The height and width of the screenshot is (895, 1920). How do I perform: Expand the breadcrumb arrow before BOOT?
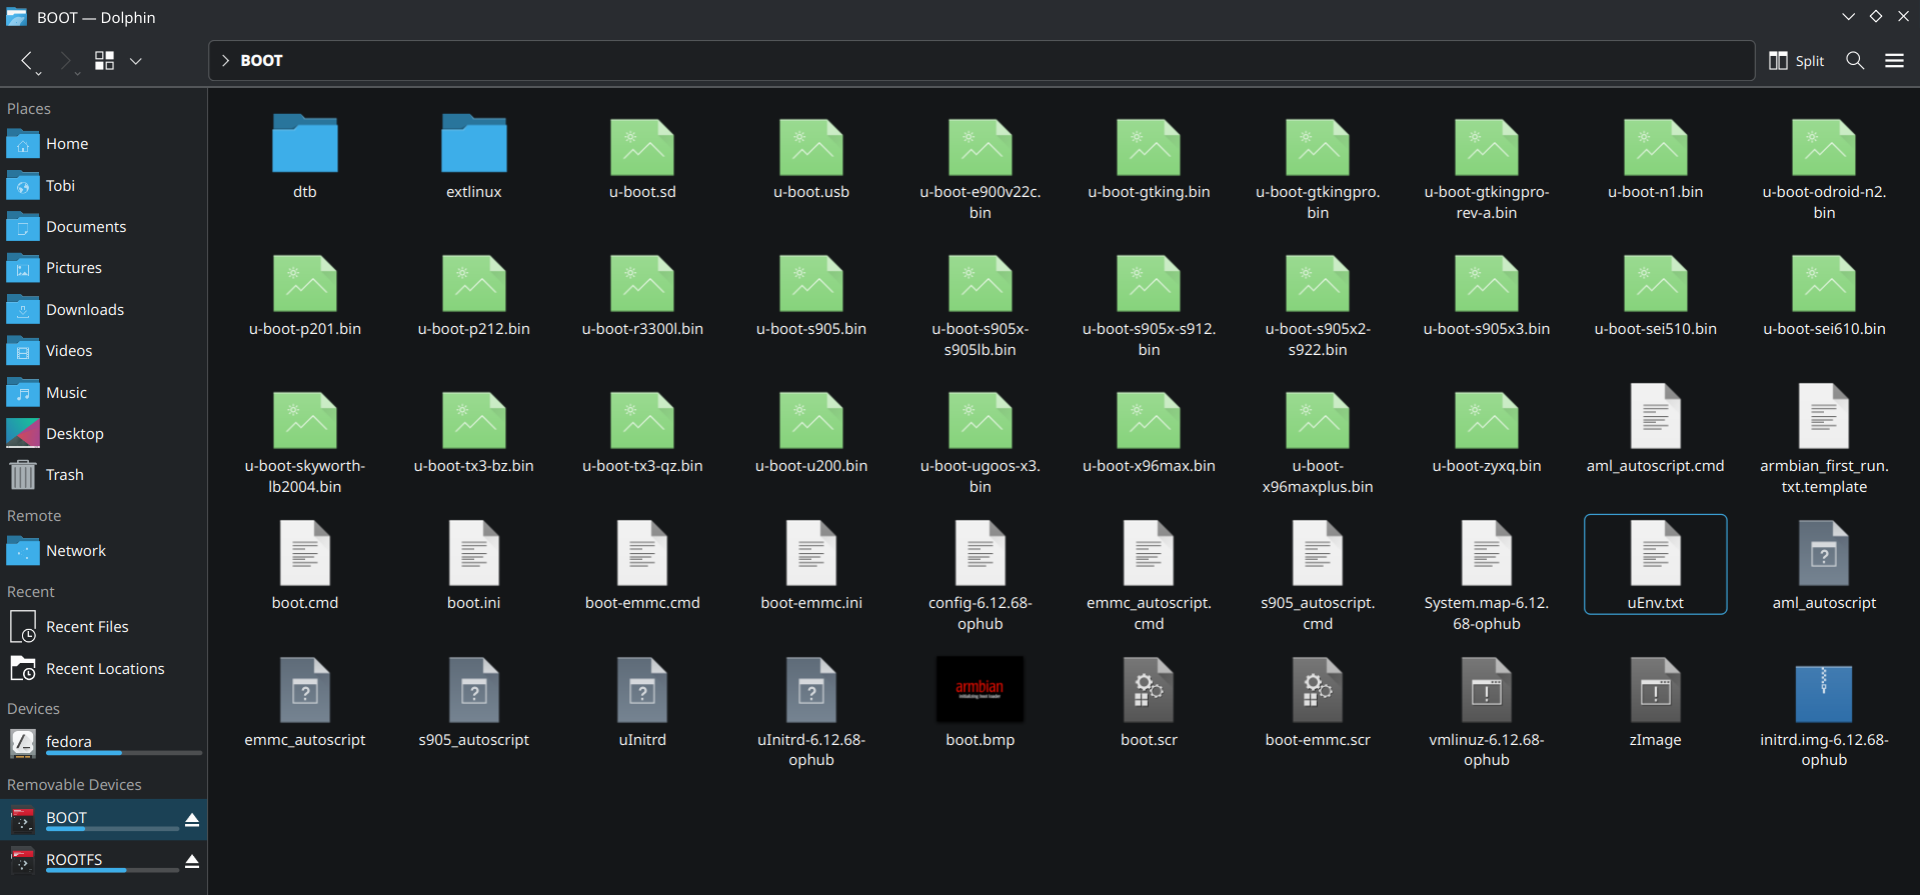tap(225, 60)
